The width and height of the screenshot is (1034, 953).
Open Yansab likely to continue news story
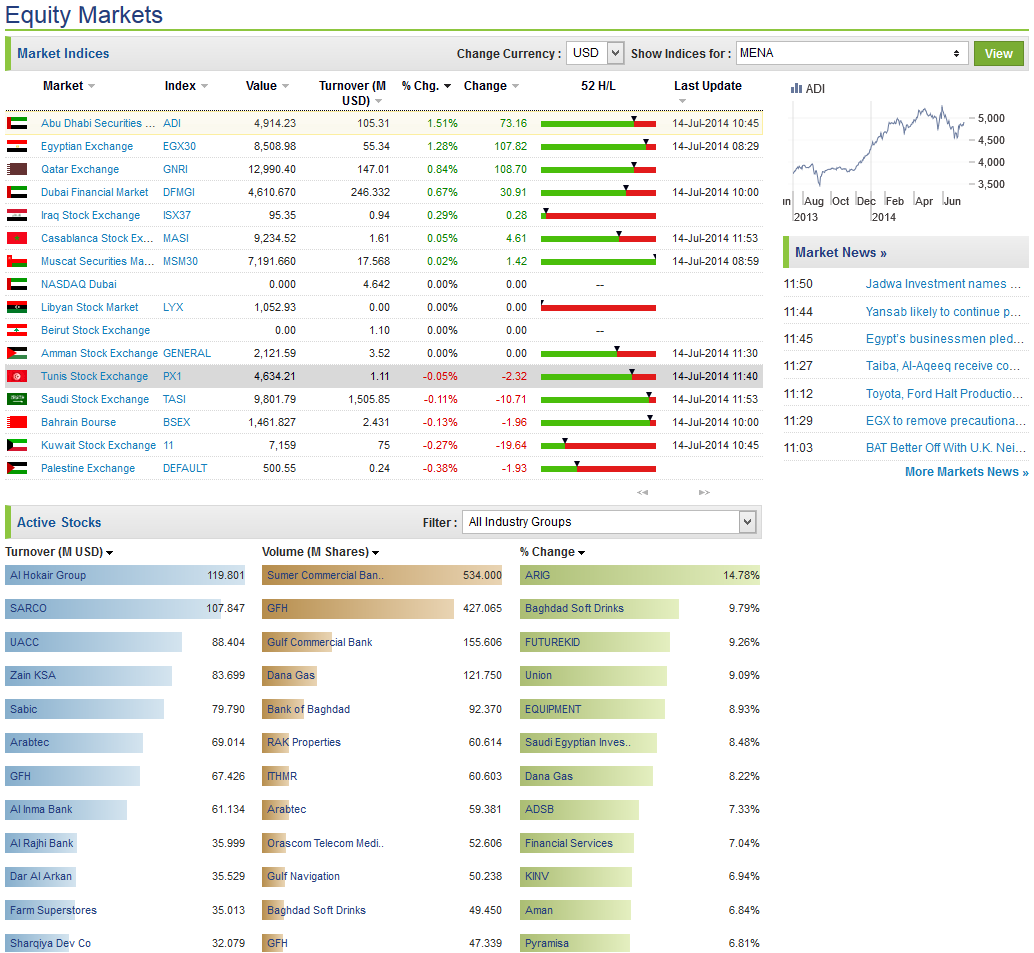tap(943, 312)
